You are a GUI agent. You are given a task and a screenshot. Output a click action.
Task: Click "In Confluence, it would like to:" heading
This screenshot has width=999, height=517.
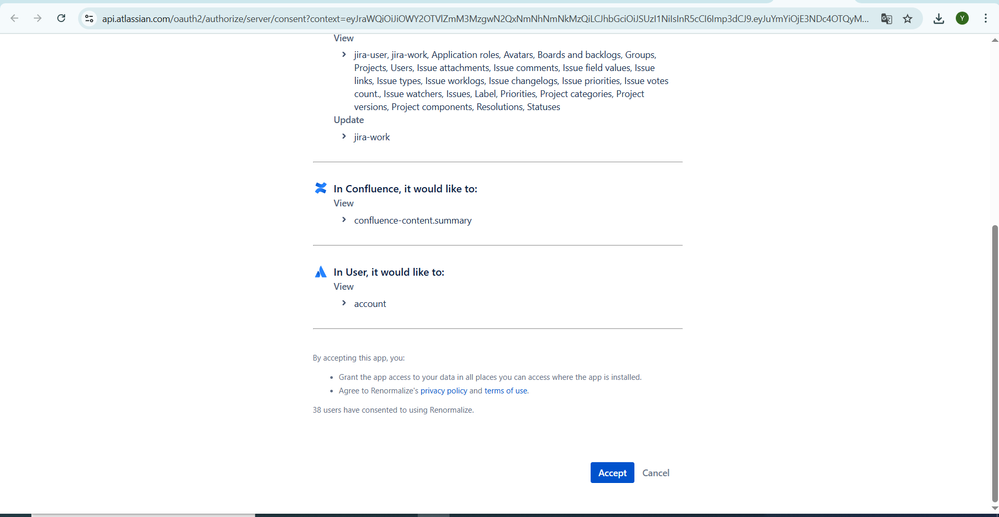pos(405,189)
